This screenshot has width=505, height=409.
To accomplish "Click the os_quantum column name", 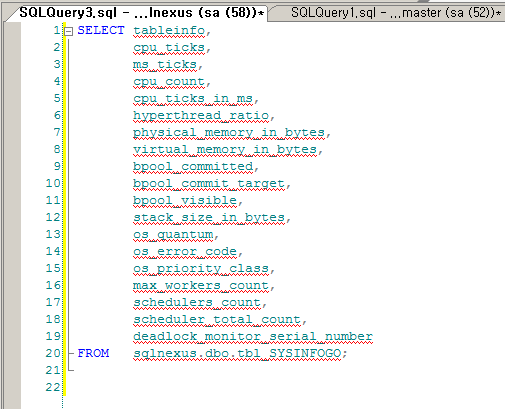I will click(x=173, y=235).
